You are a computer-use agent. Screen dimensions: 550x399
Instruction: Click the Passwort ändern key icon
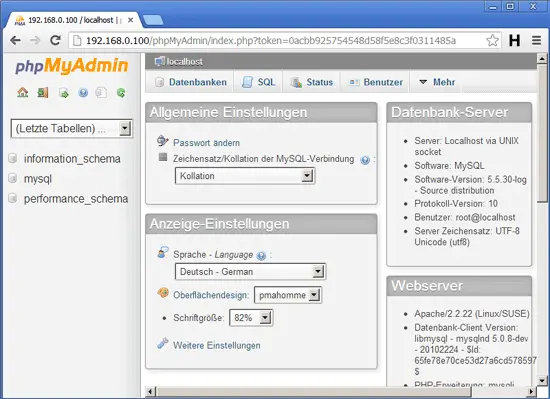(x=162, y=141)
